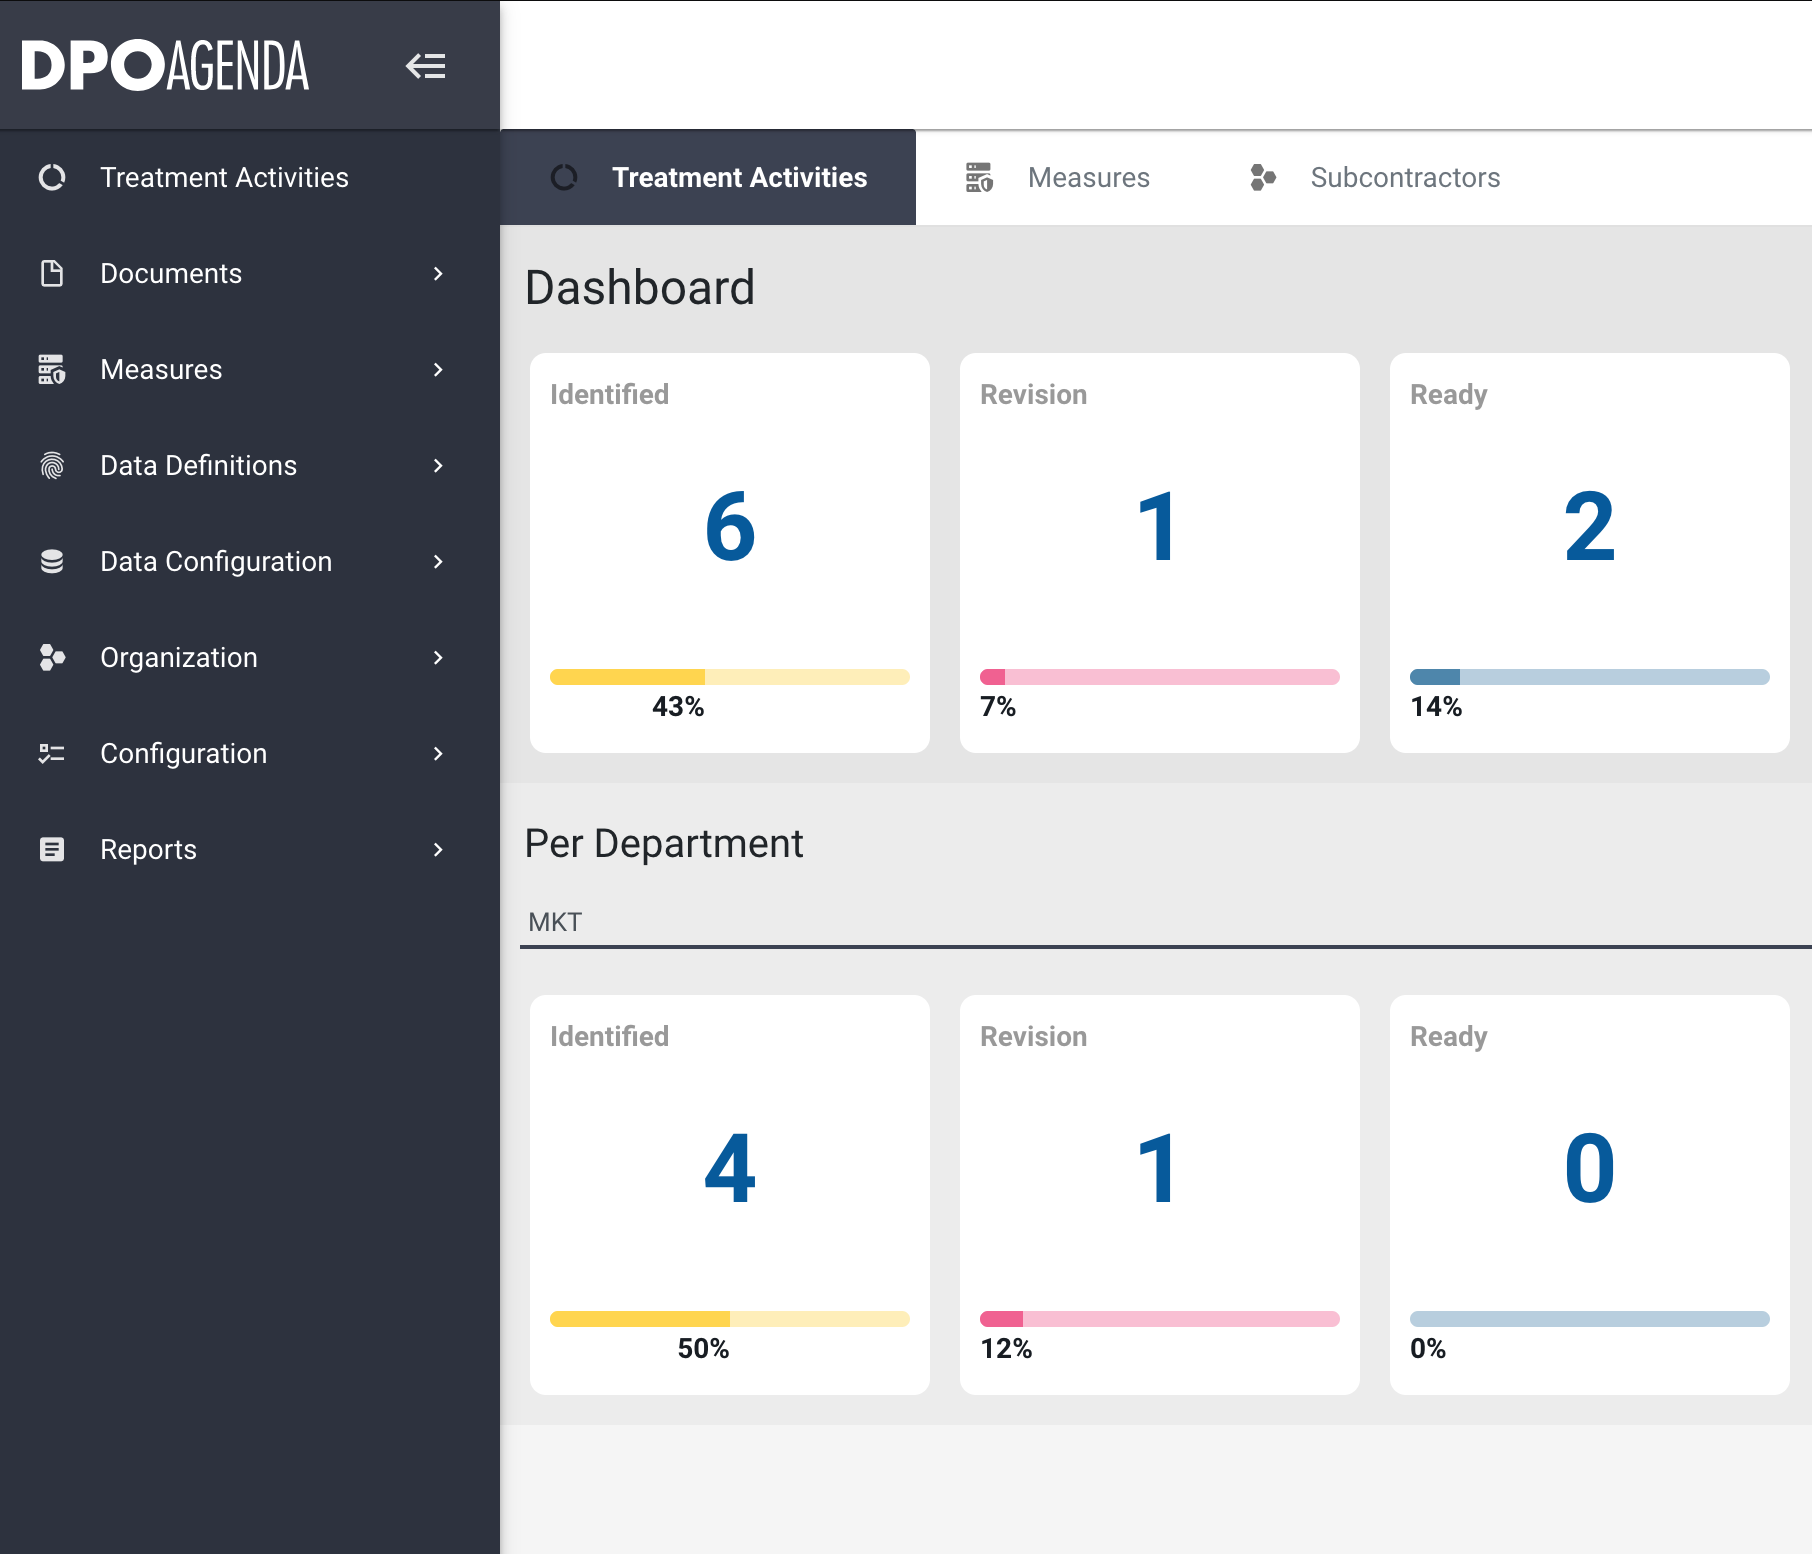This screenshot has width=1812, height=1554.
Task: Click the Reports icon in sidebar
Action: [51, 849]
